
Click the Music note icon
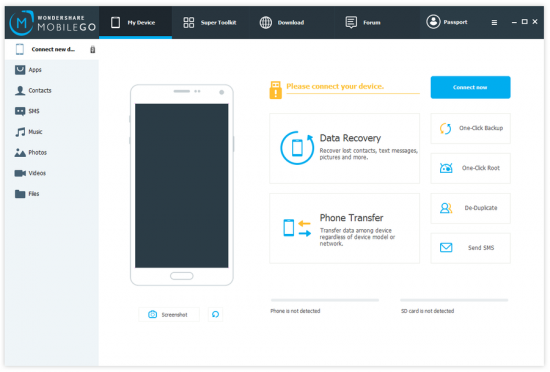coord(20,132)
